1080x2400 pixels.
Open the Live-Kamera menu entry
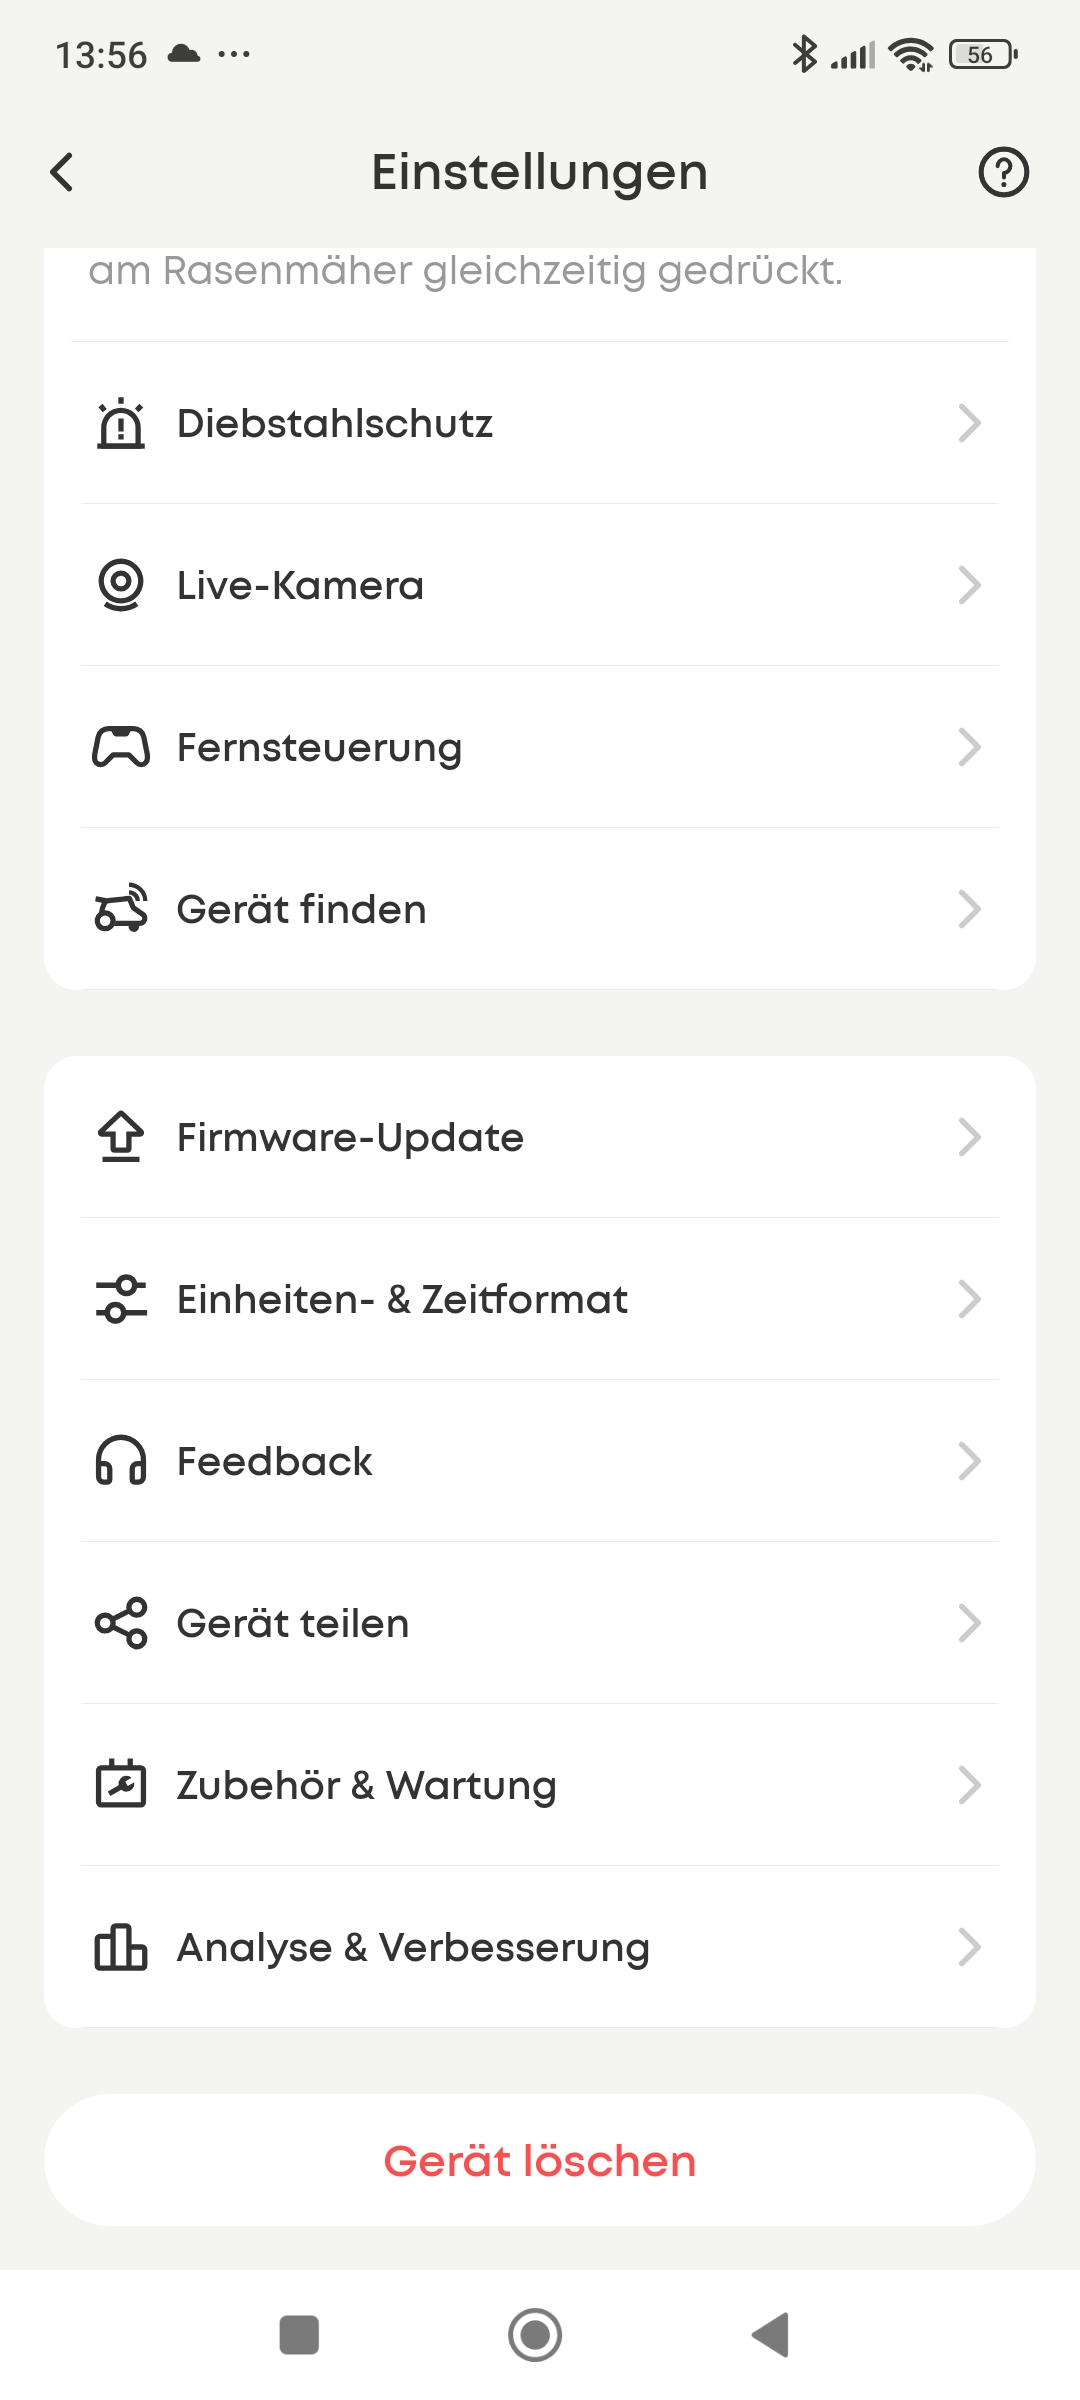pos(300,586)
